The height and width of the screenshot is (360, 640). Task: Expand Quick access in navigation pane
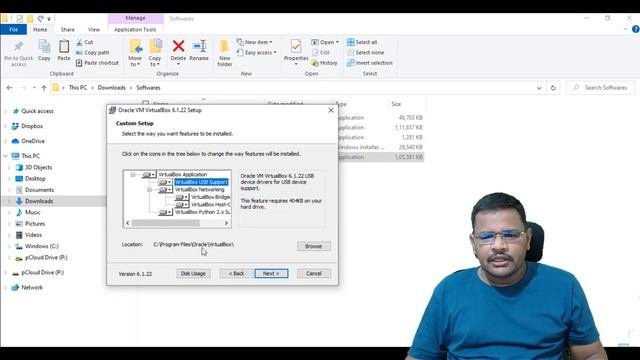(x=6, y=111)
